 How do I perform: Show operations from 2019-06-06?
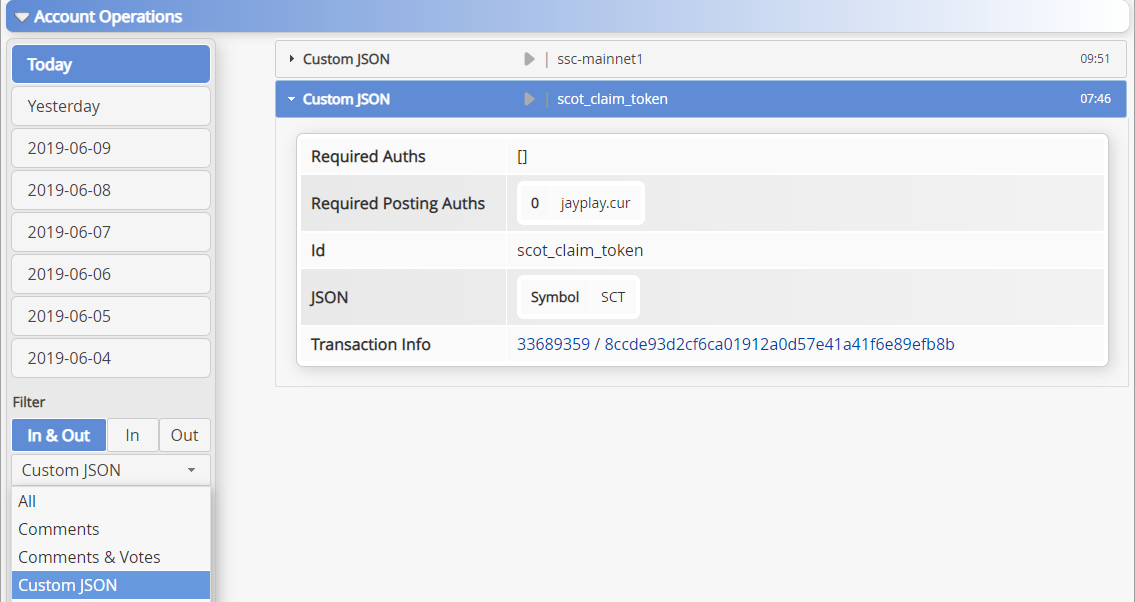111,274
